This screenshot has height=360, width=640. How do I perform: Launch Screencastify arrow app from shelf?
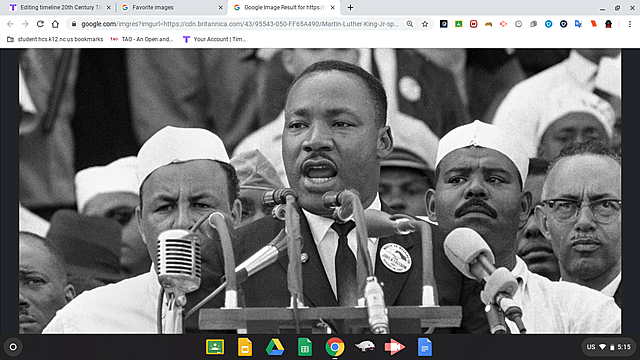pyautogui.click(x=395, y=347)
